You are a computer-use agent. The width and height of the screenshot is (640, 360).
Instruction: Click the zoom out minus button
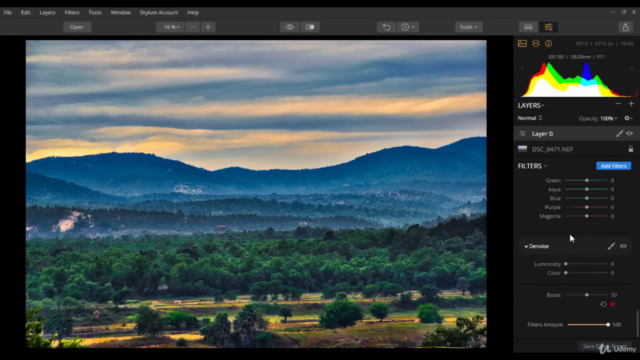192,27
